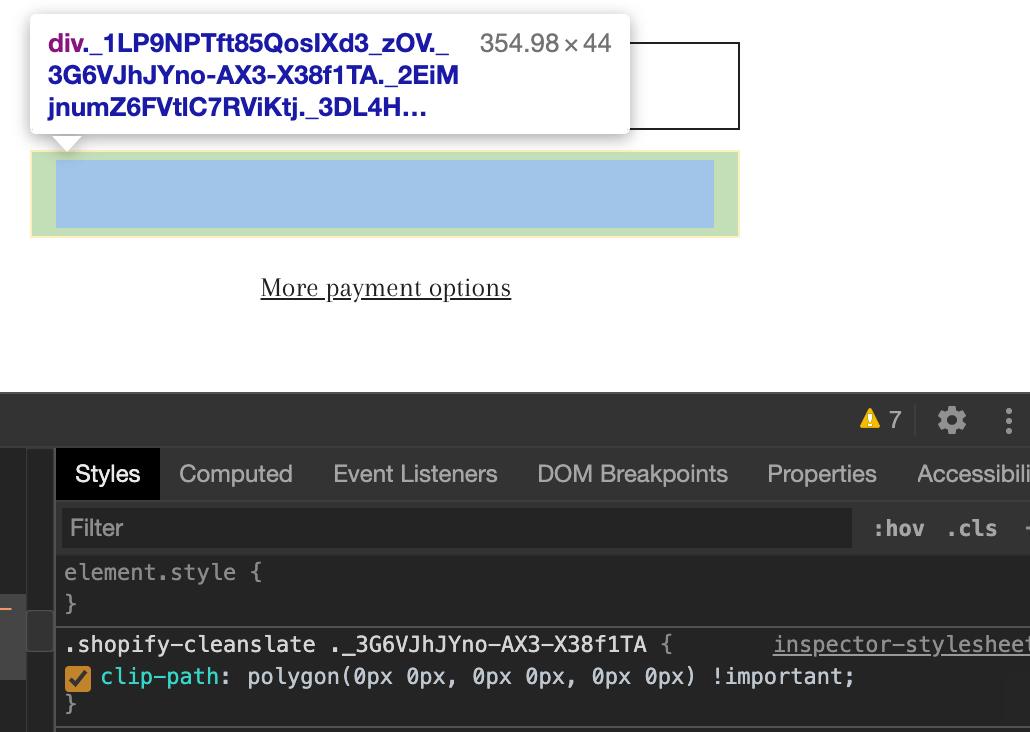This screenshot has width=1030, height=732.
Task: Click the Styles tab label
Action: (107, 473)
